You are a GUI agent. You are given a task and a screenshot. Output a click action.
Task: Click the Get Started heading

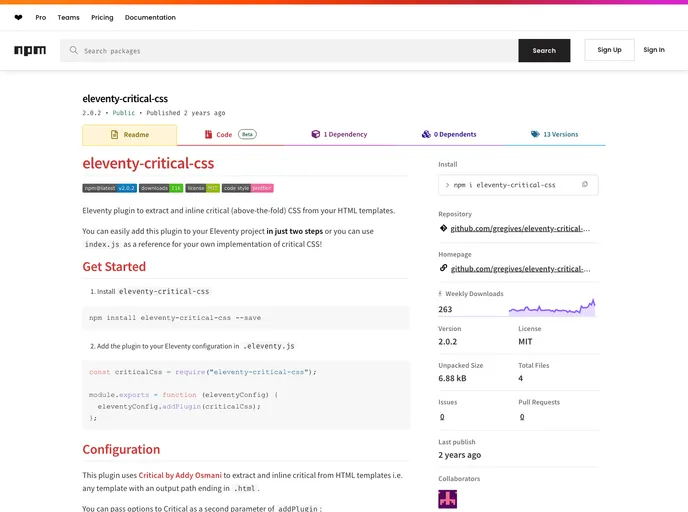click(x=114, y=266)
